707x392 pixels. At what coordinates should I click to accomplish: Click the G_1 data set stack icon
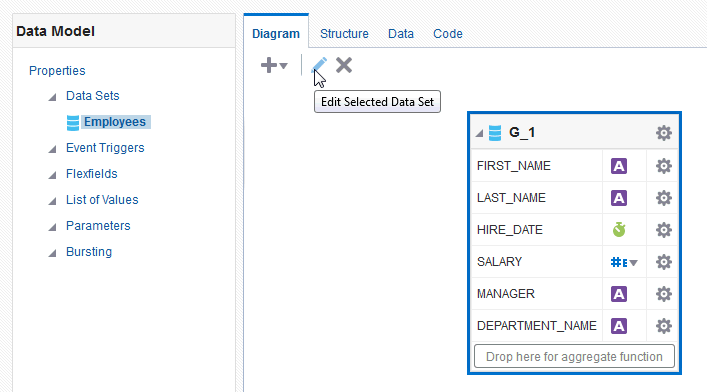point(495,133)
